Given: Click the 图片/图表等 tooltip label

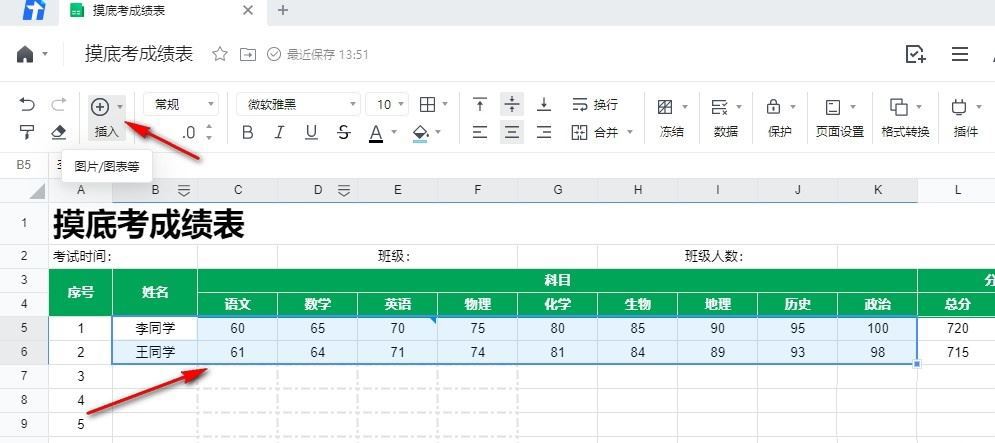Looking at the screenshot, I should pyautogui.click(x=107, y=167).
